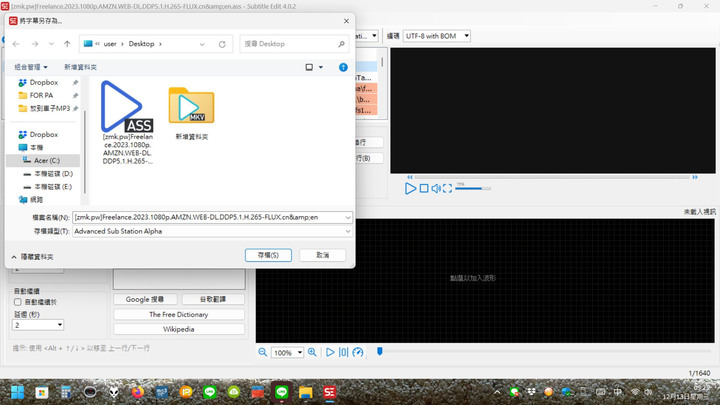Stop the video with the square icon

(x=424, y=188)
